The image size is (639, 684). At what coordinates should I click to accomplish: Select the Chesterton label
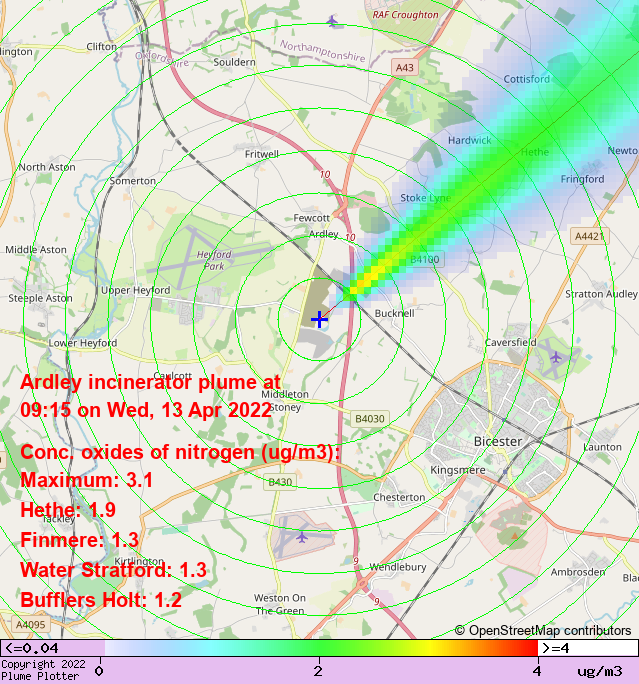pyautogui.click(x=399, y=497)
